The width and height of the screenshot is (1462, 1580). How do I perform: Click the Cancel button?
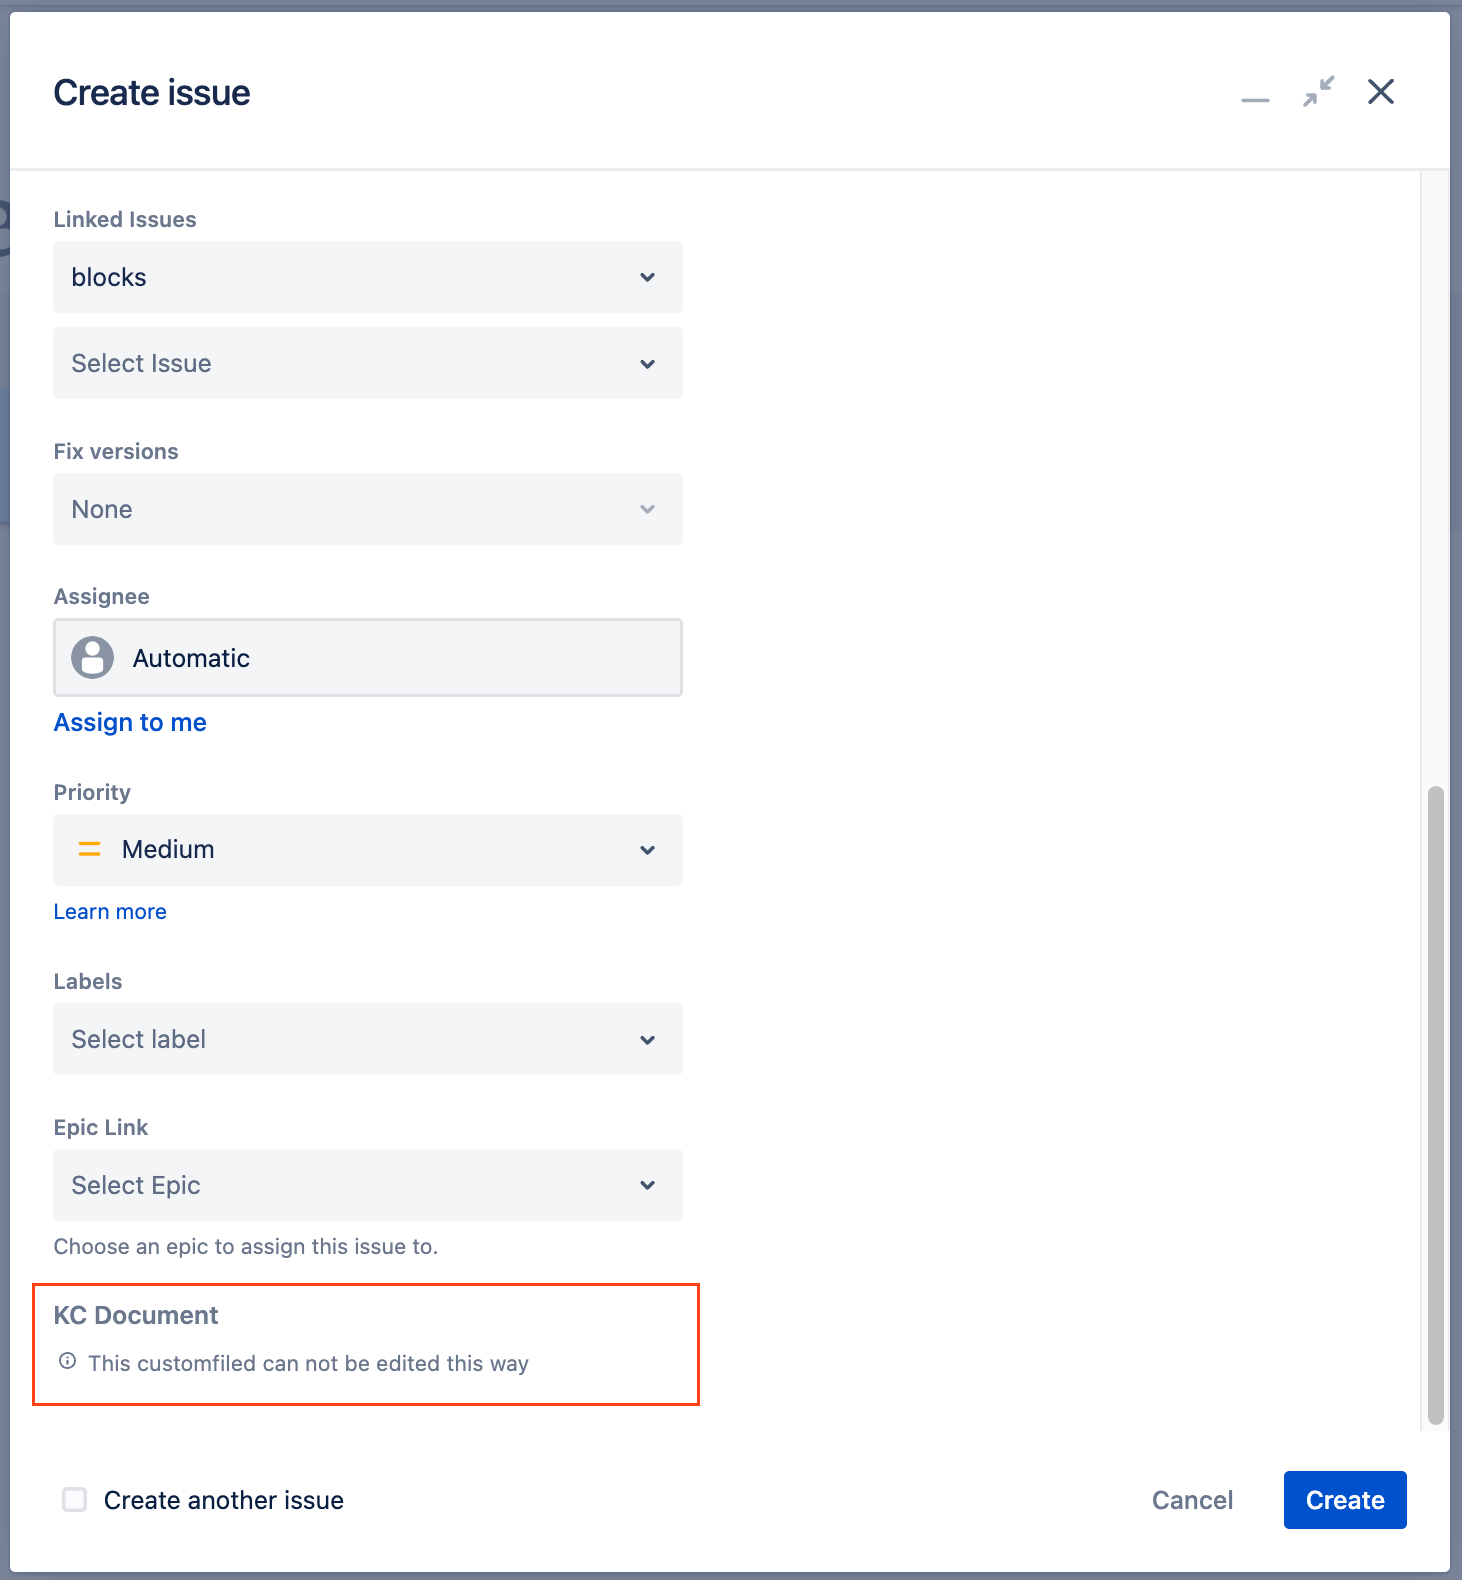[x=1192, y=1500]
